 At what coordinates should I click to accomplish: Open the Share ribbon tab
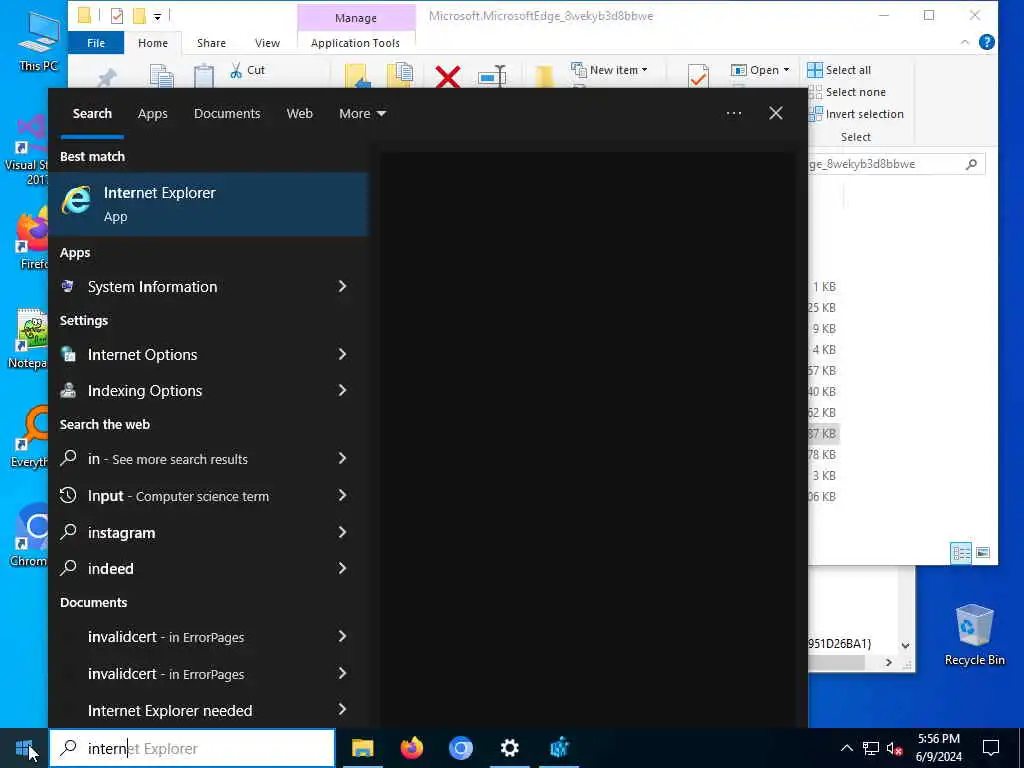pos(211,43)
